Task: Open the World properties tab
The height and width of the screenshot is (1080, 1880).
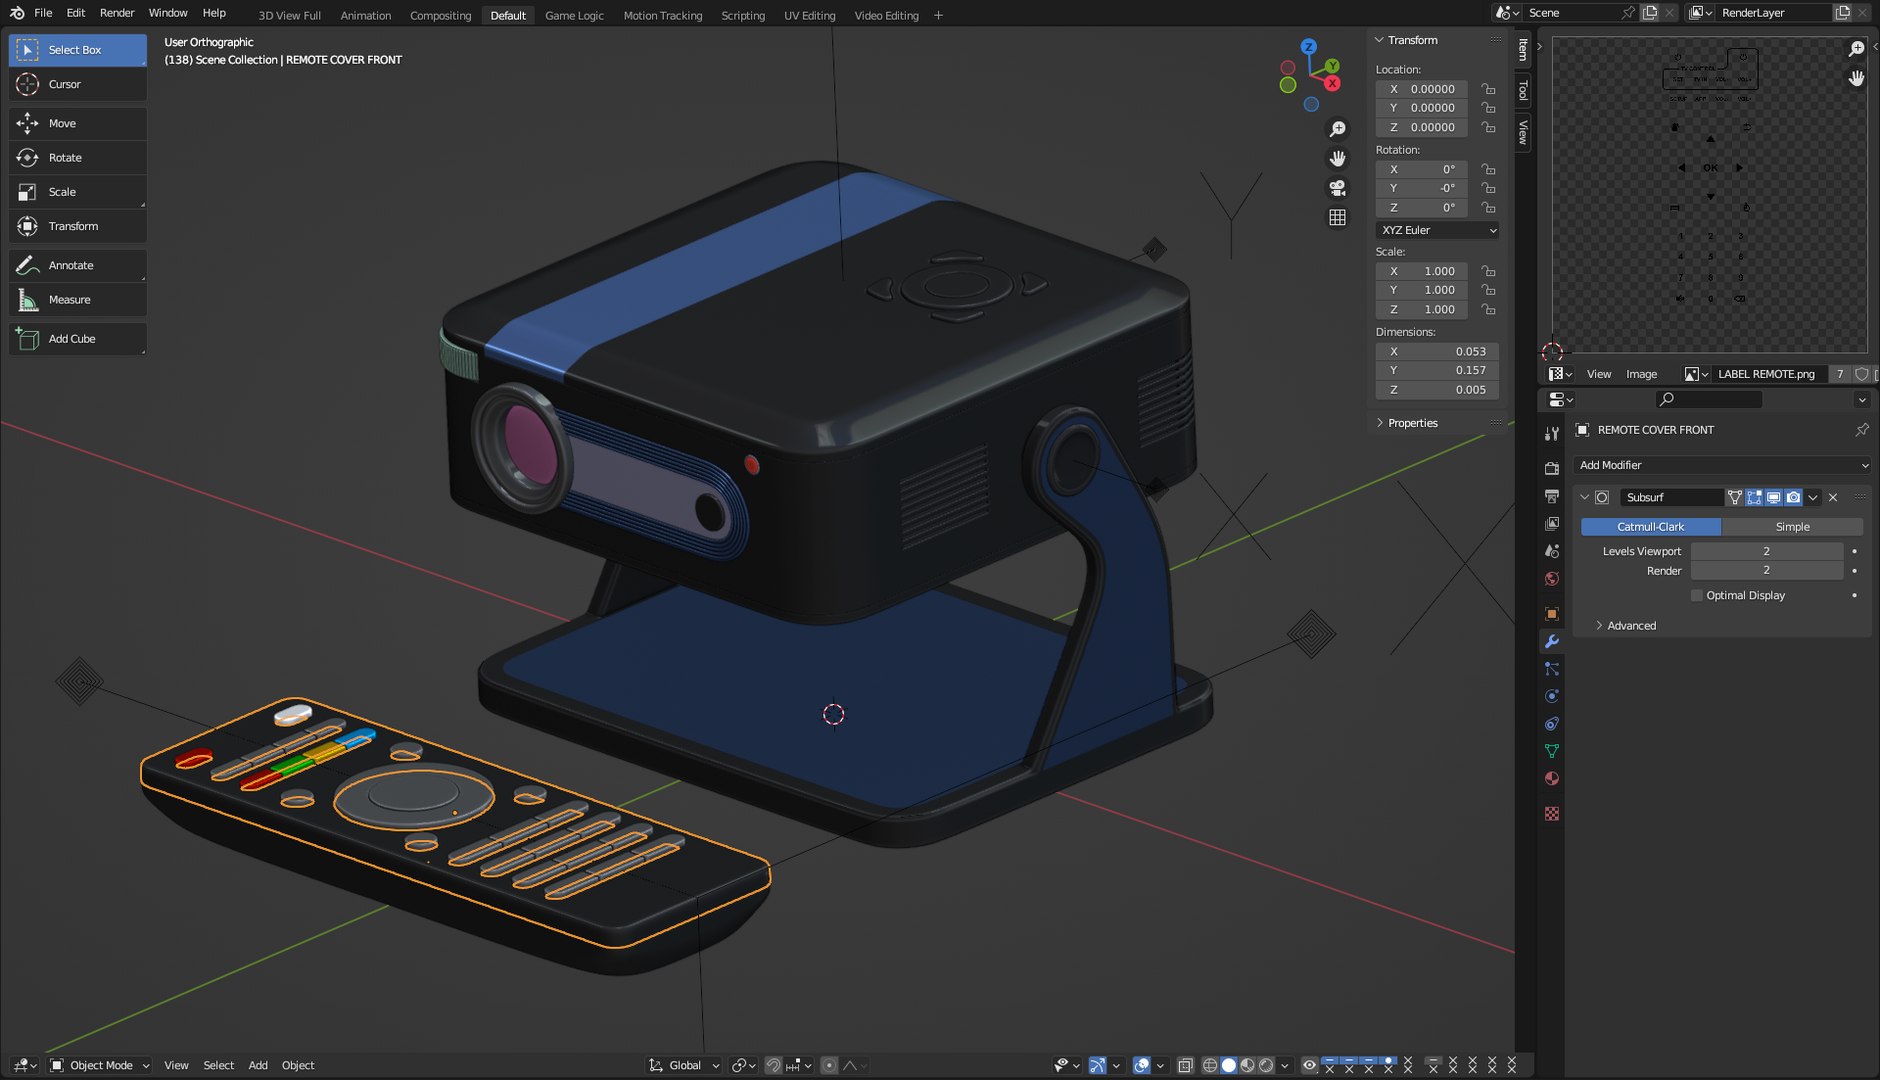Action: point(1552,579)
